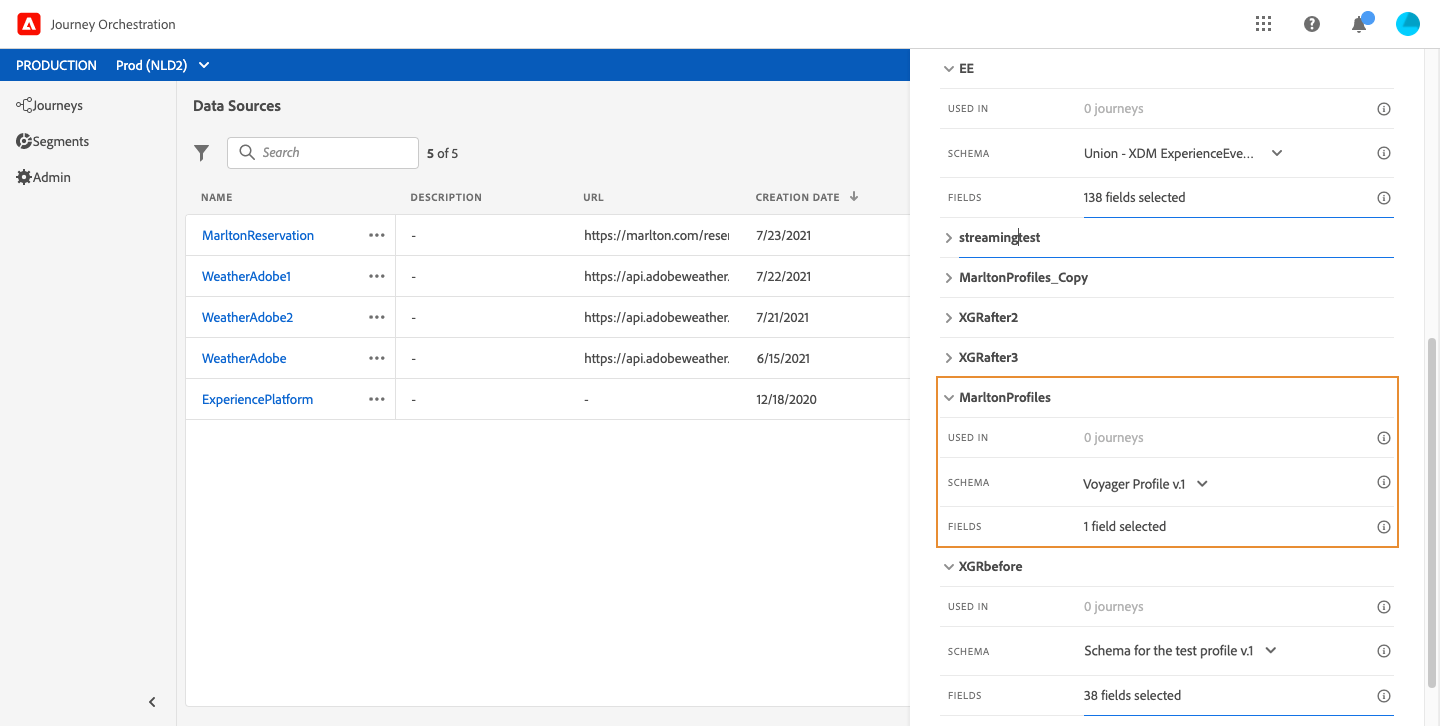
Task: Open the WeatherAdobe1 data source
Action: coord(246,276)
